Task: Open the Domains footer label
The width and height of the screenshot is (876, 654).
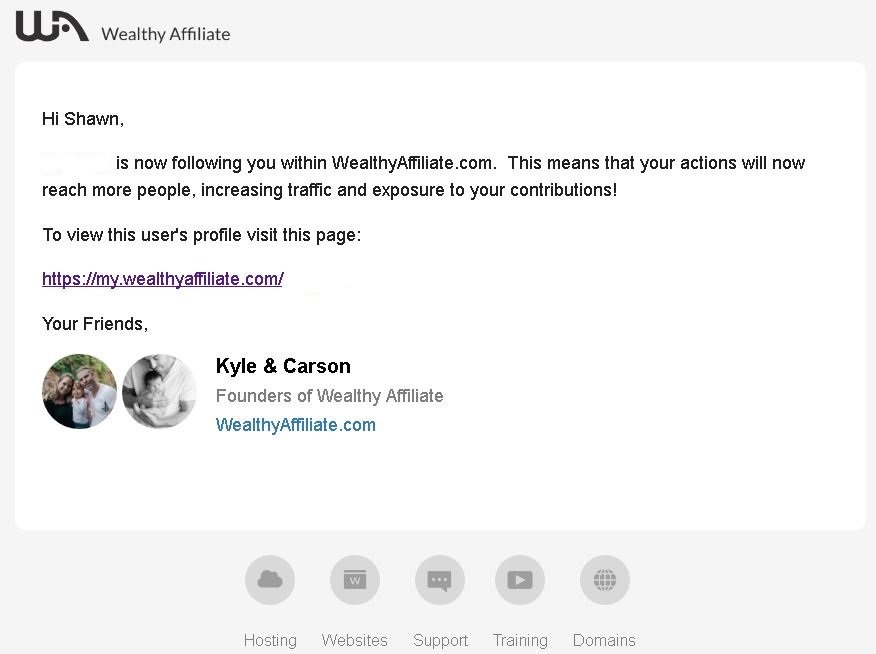Action: tap(604, 640)
